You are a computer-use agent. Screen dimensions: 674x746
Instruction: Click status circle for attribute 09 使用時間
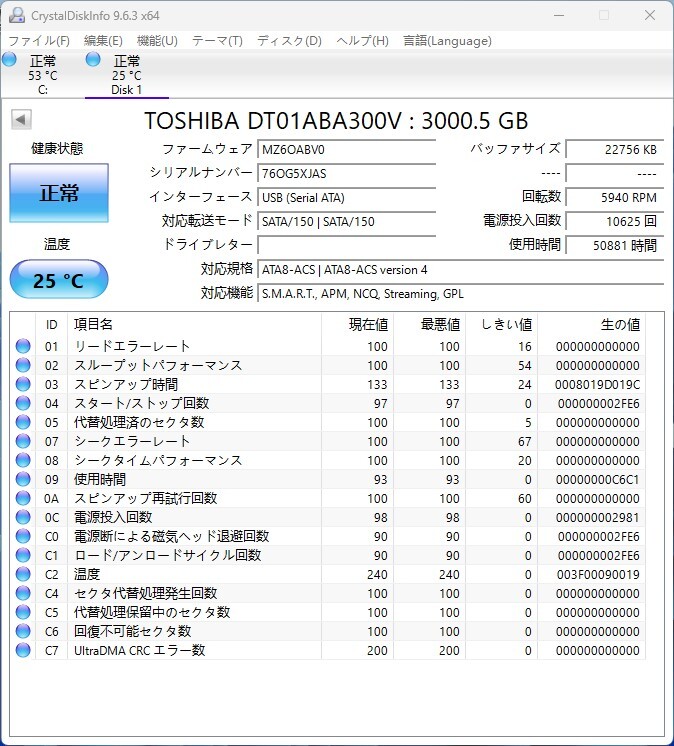tap(23, 479)
